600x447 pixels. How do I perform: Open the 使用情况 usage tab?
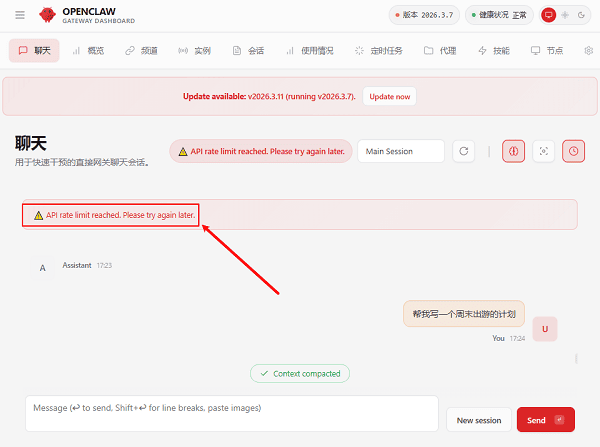click(x=310, y=51)
